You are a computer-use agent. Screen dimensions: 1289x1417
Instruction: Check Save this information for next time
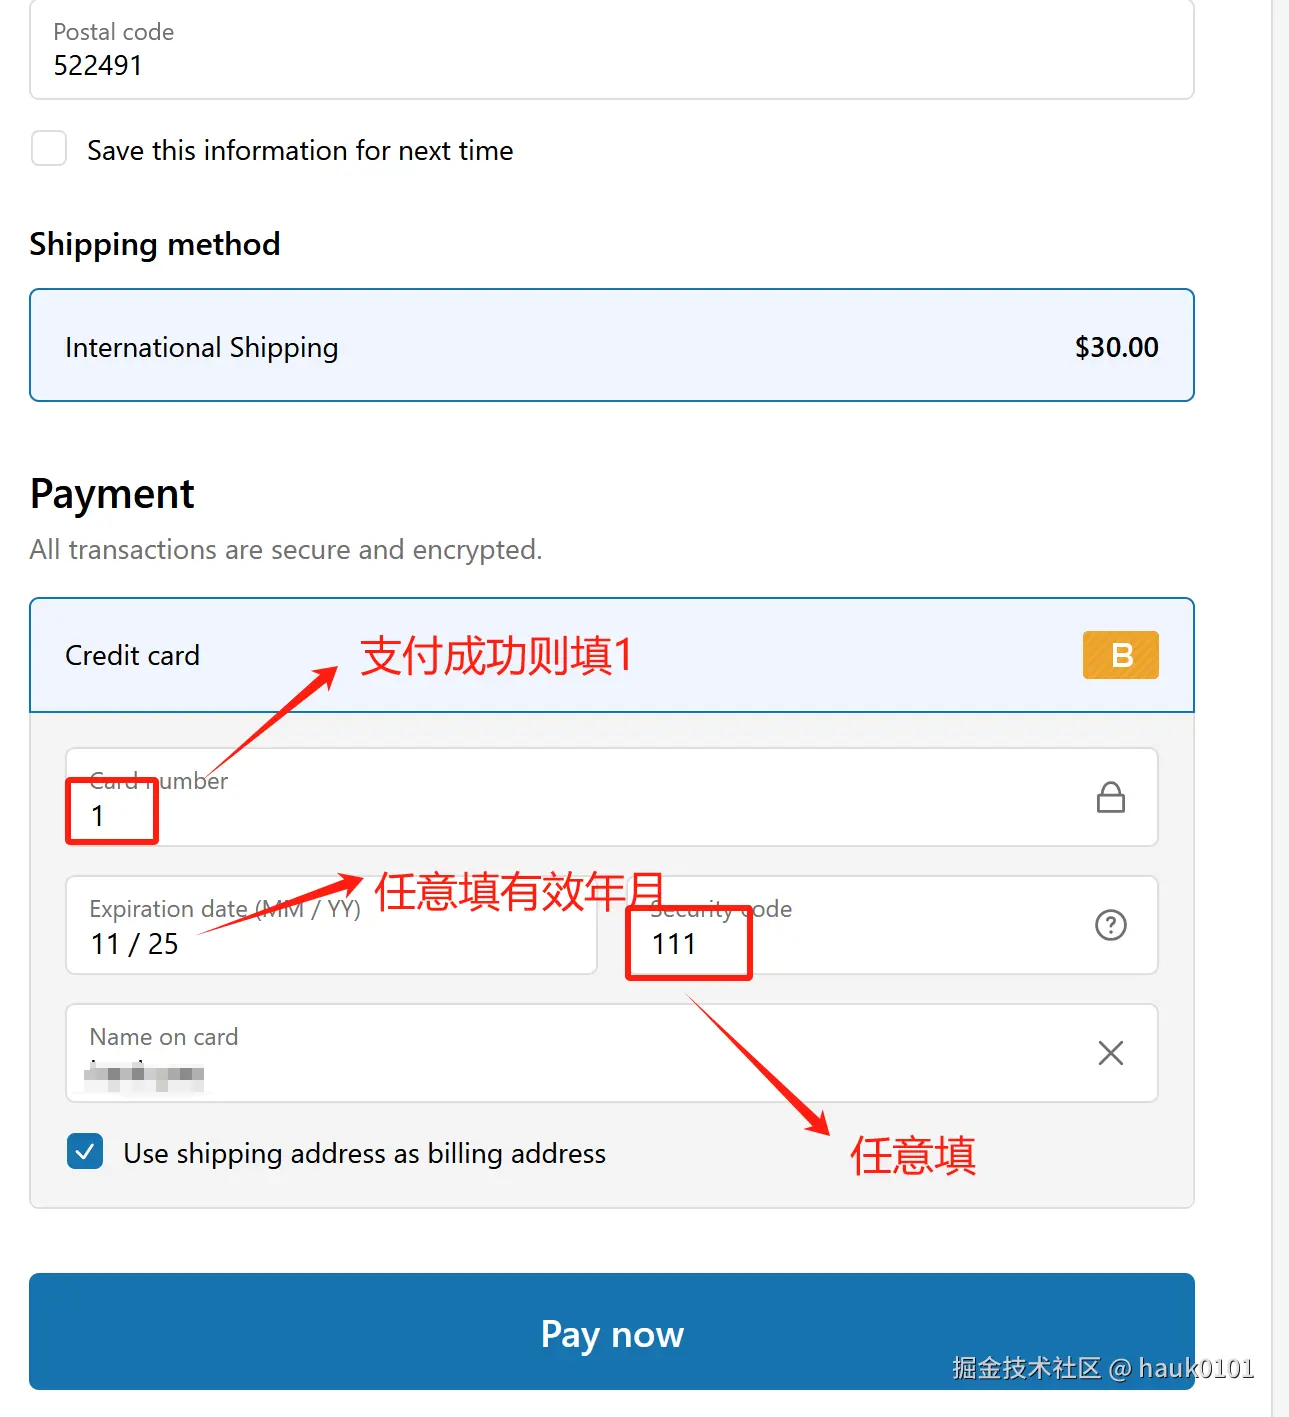pyautogui.click(x=49, y=148)
